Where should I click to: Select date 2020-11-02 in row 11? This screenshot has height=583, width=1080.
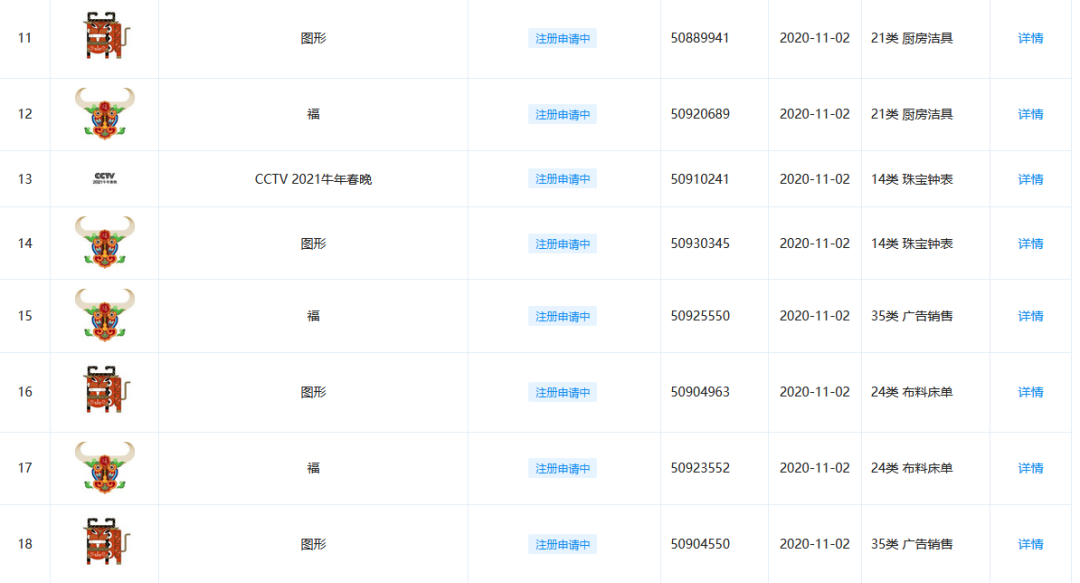[x=815, y=38]
